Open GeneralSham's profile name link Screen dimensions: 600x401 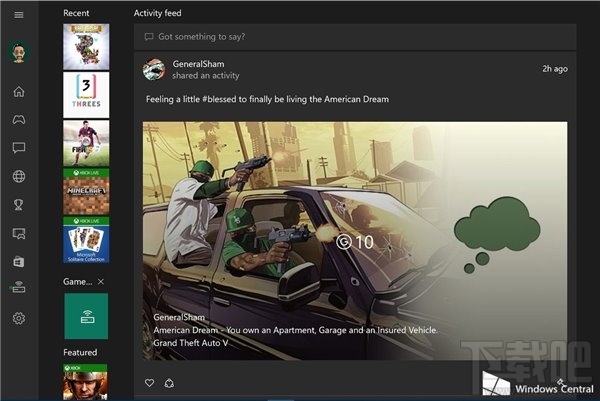point(199,64)
